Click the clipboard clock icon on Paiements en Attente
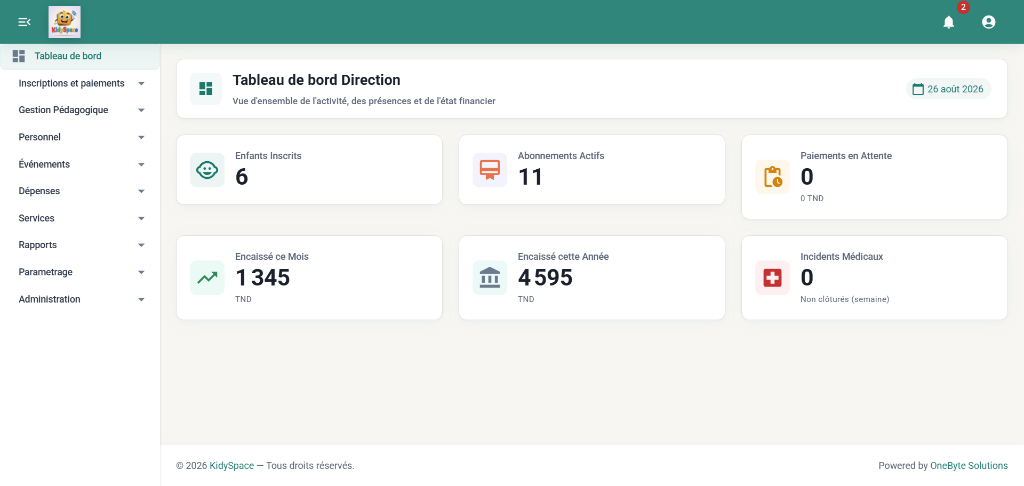 pos(773,177)
